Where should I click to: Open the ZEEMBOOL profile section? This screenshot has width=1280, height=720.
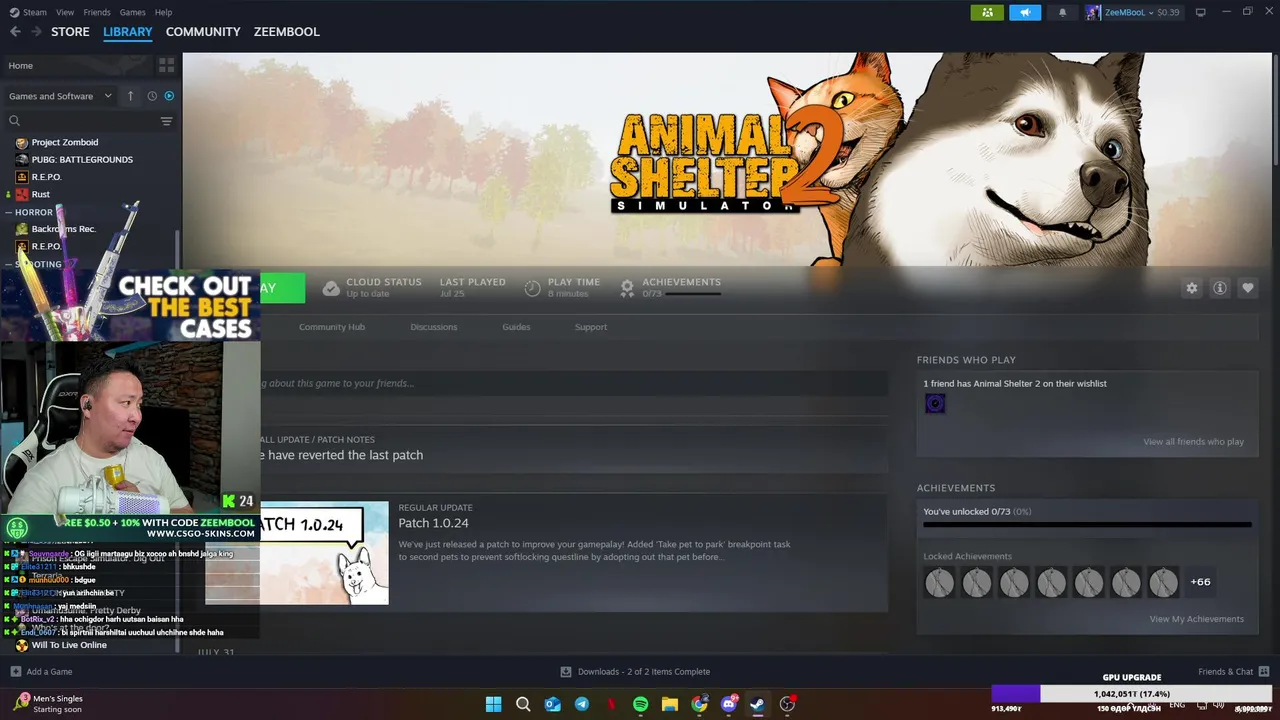pos(287,32)
